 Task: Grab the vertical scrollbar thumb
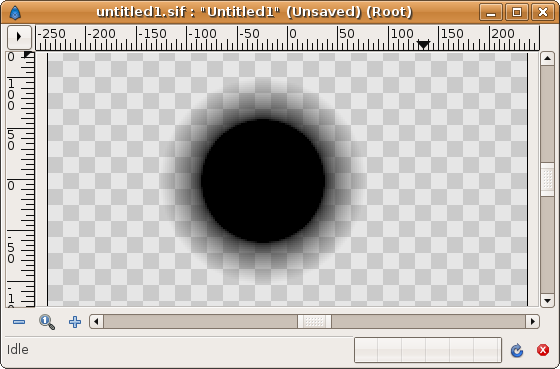pos(547,180)
